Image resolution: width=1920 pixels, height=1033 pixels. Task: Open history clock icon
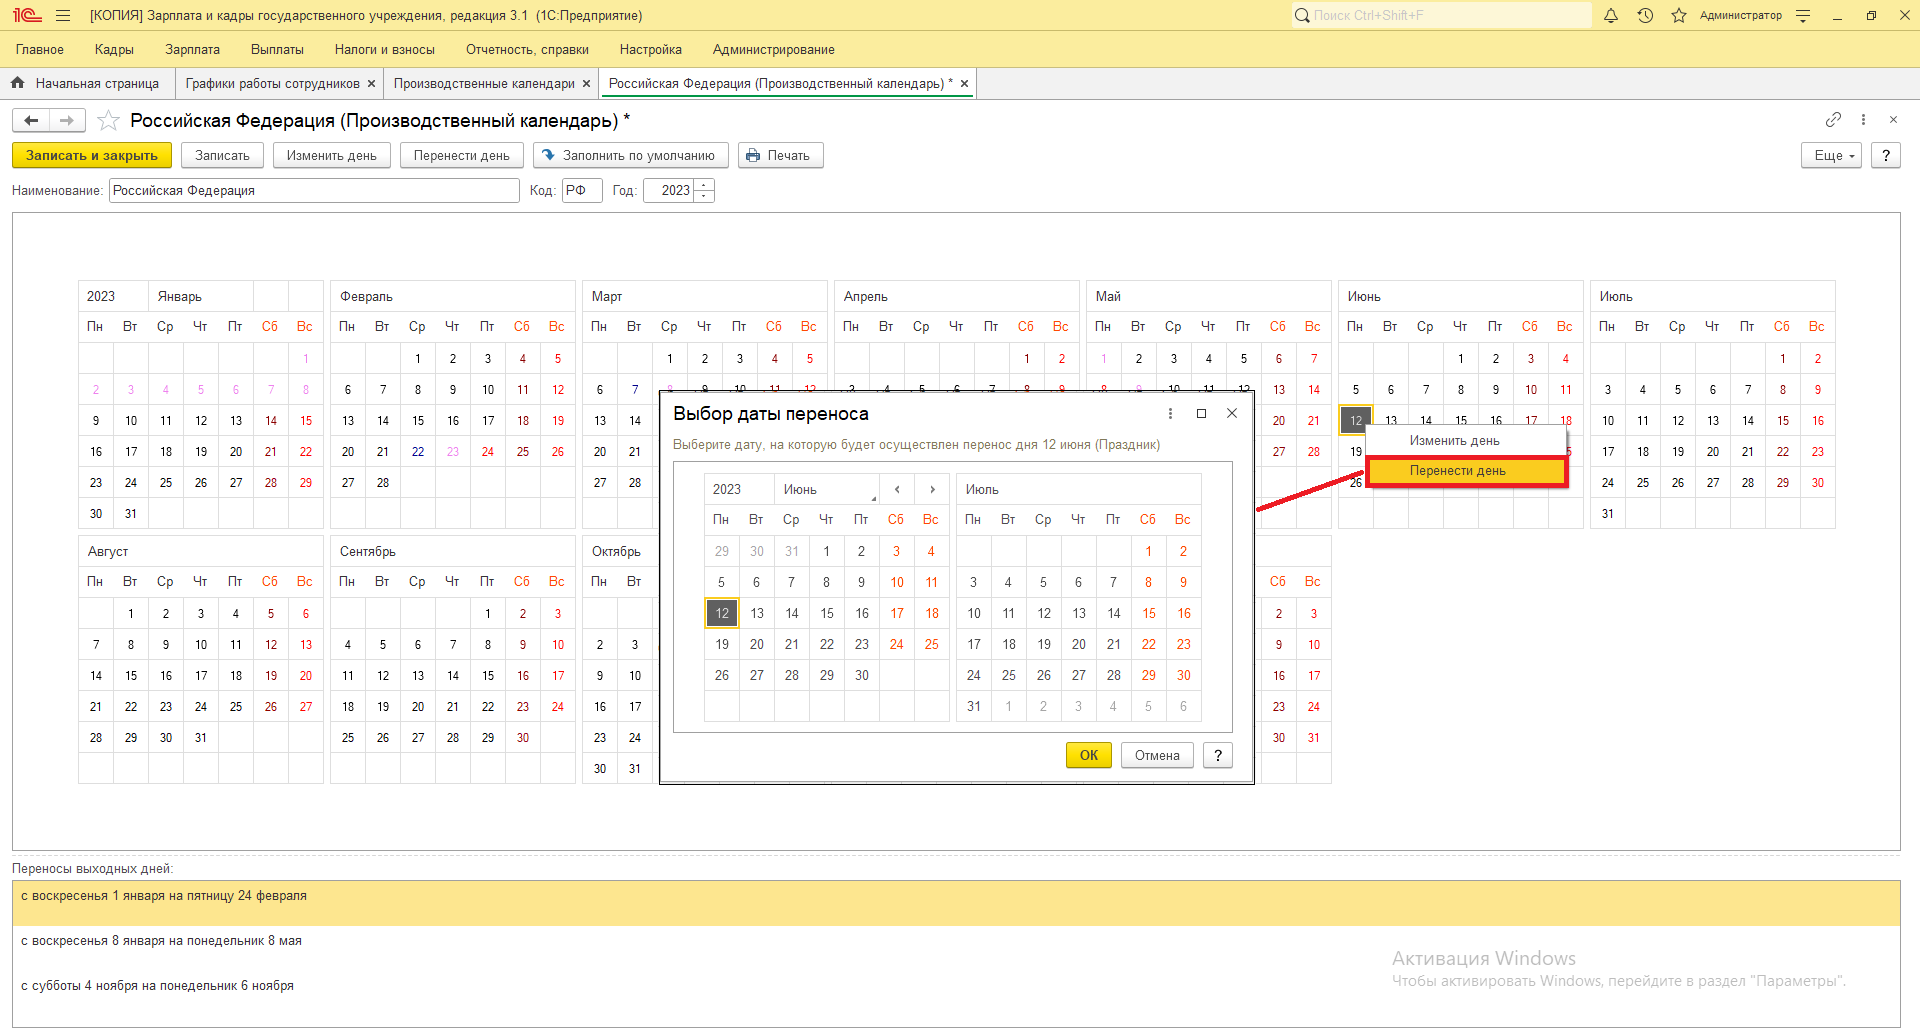point(1645,15)
